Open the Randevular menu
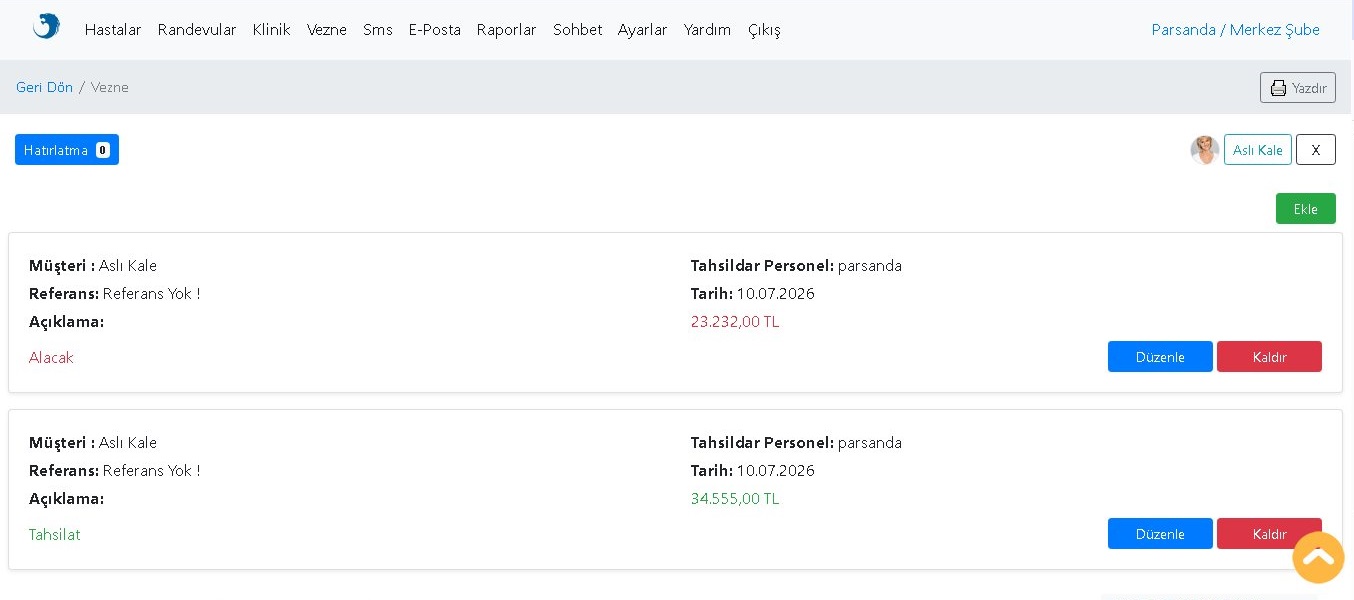This screenshot has height=600, width=1354. point(197,30)
